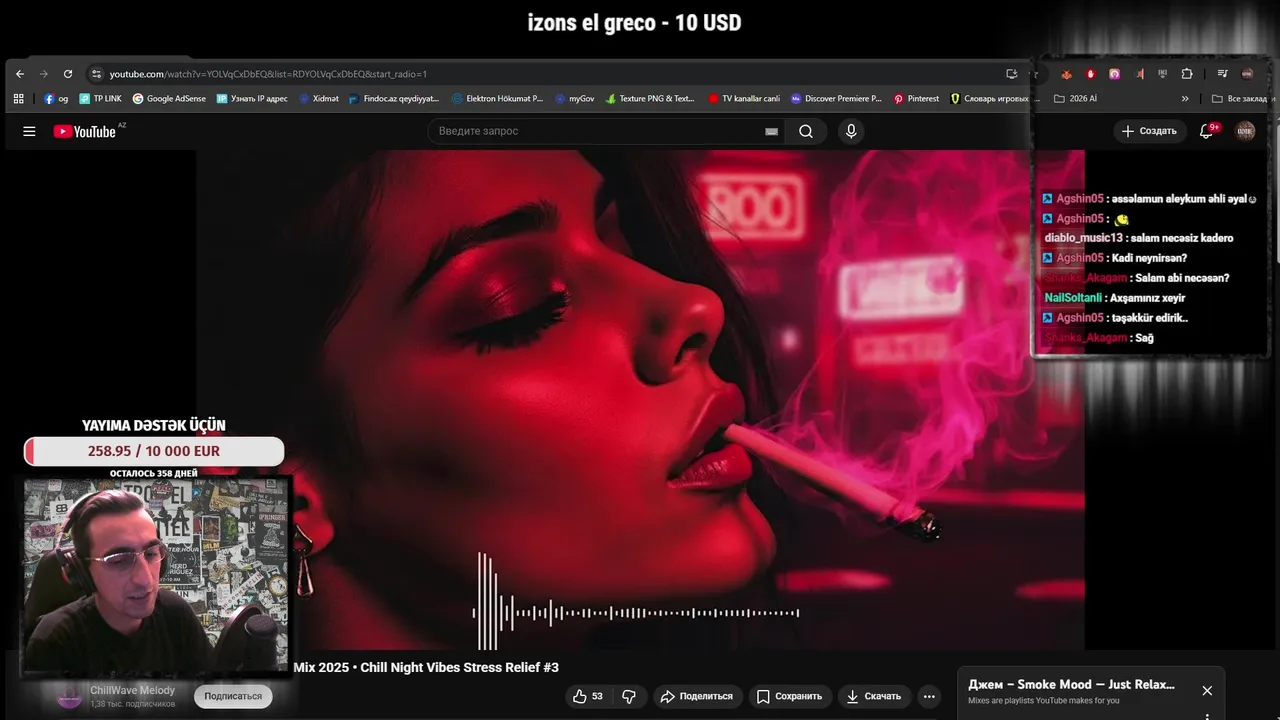The image size is (1280, 720).
Task: Open the Discover Premiere bookmark
Action: 836,99
